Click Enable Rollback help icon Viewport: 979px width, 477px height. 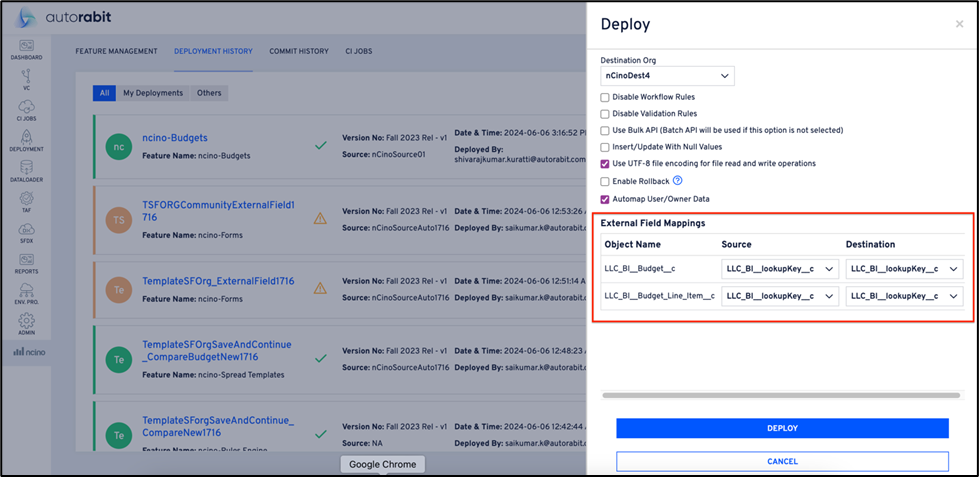point(677,181)
